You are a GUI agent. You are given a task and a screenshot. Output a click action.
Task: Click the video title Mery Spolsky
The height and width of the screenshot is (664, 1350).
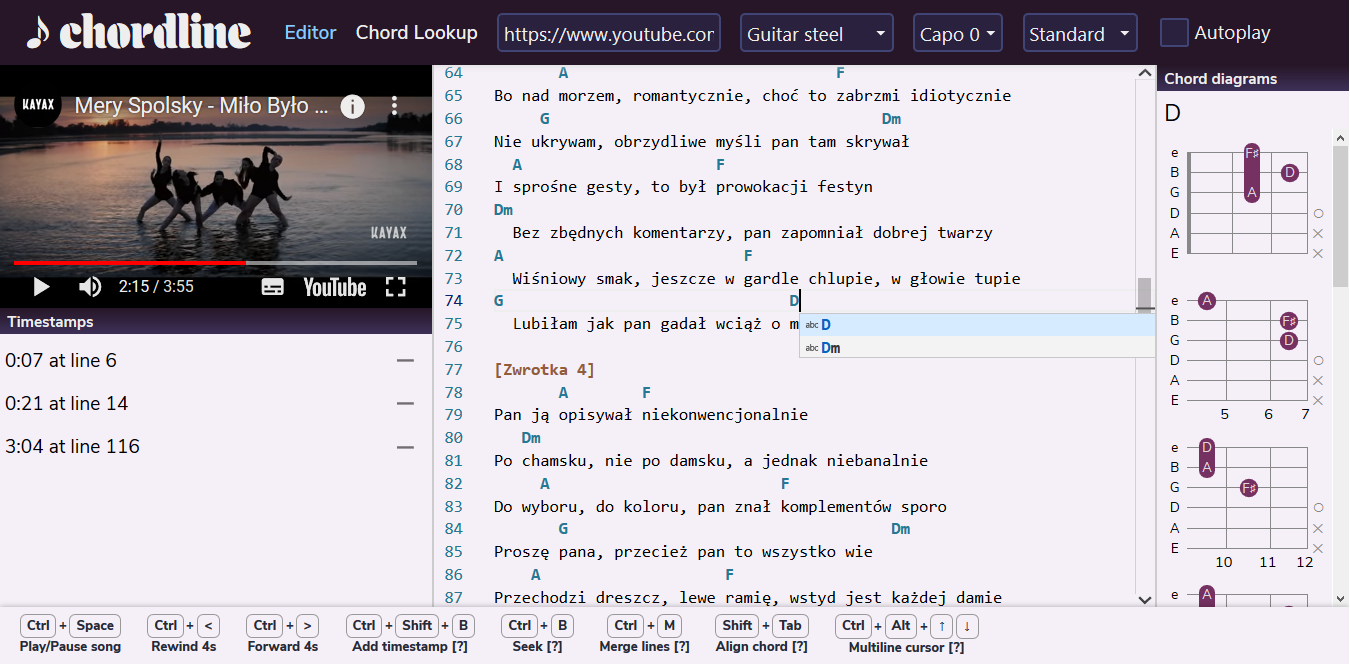202,106
